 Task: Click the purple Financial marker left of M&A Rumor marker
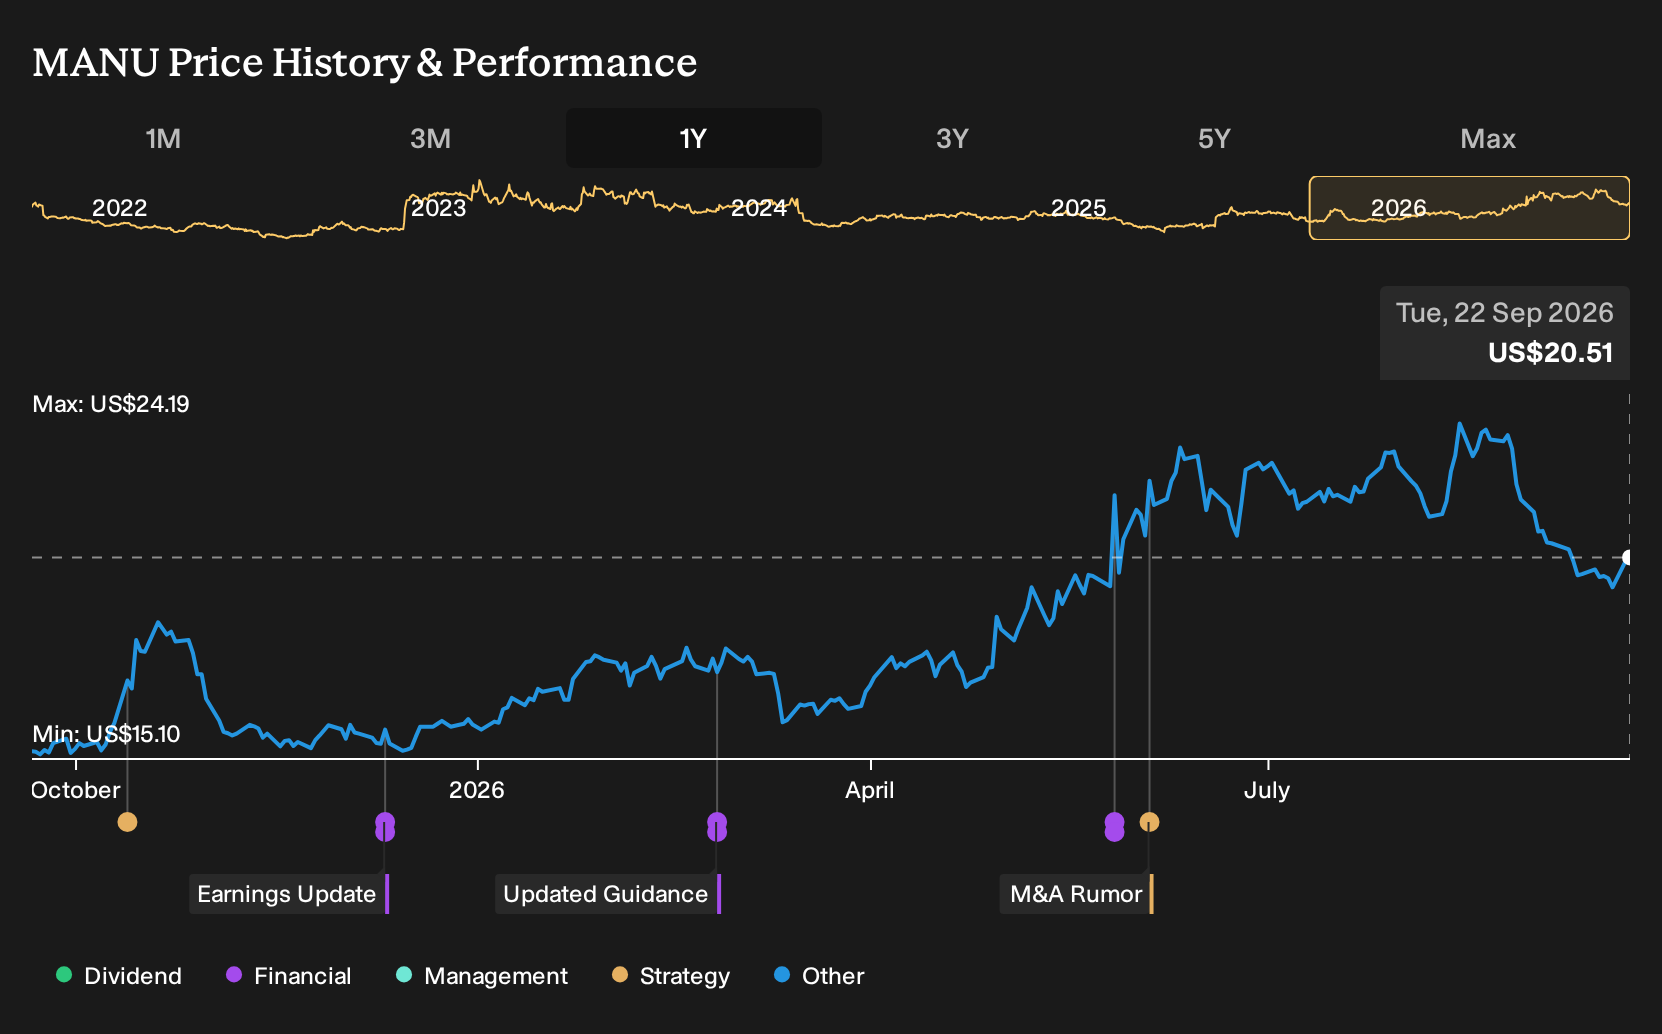point(1115,827)
